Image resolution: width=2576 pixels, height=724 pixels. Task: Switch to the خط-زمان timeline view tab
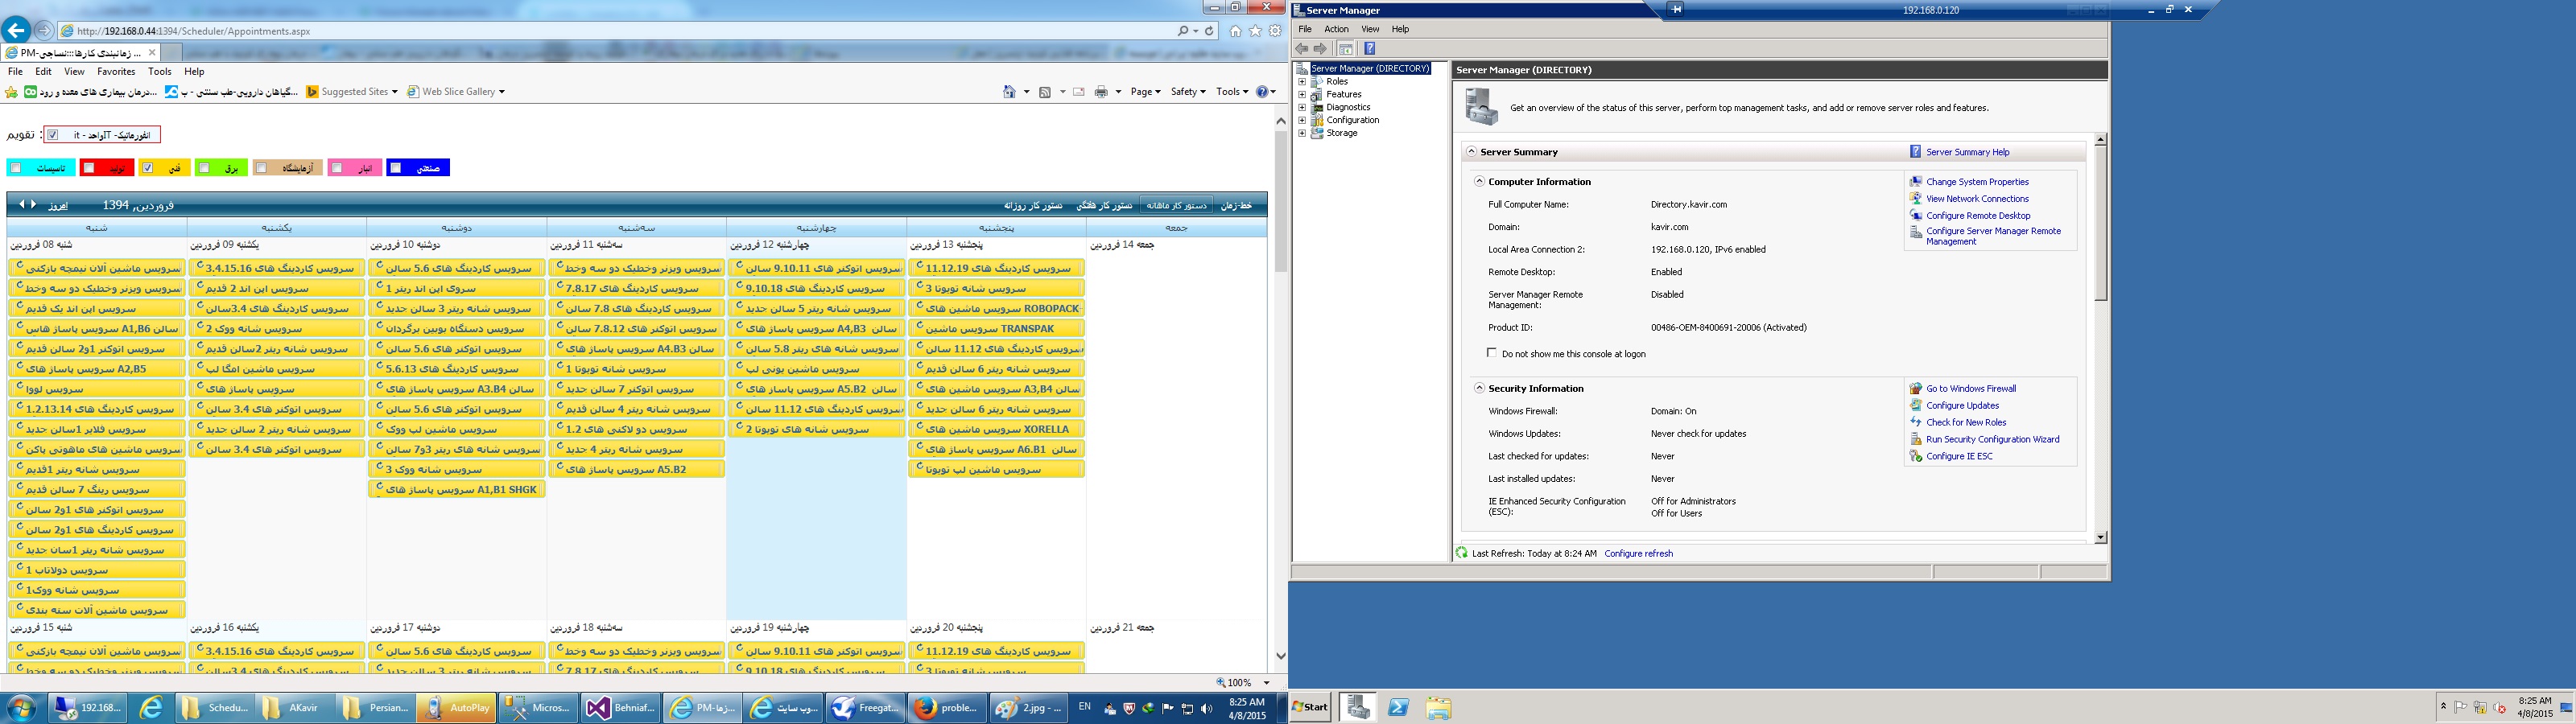click(1236, 205)
